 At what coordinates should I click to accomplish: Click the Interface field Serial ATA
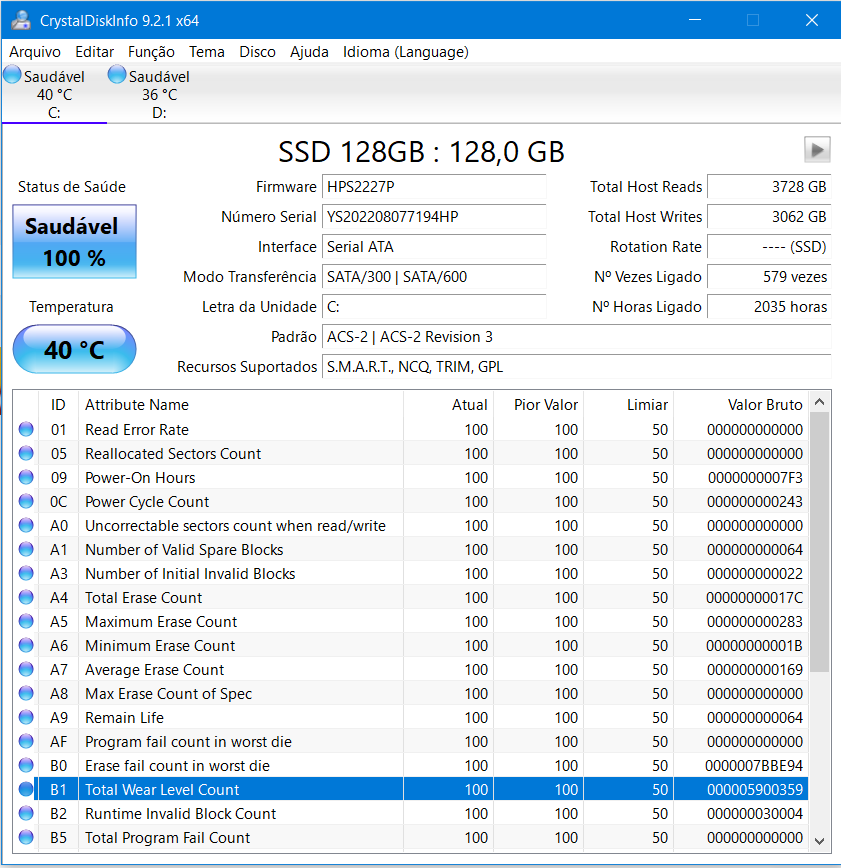click(x=434, y=246)
